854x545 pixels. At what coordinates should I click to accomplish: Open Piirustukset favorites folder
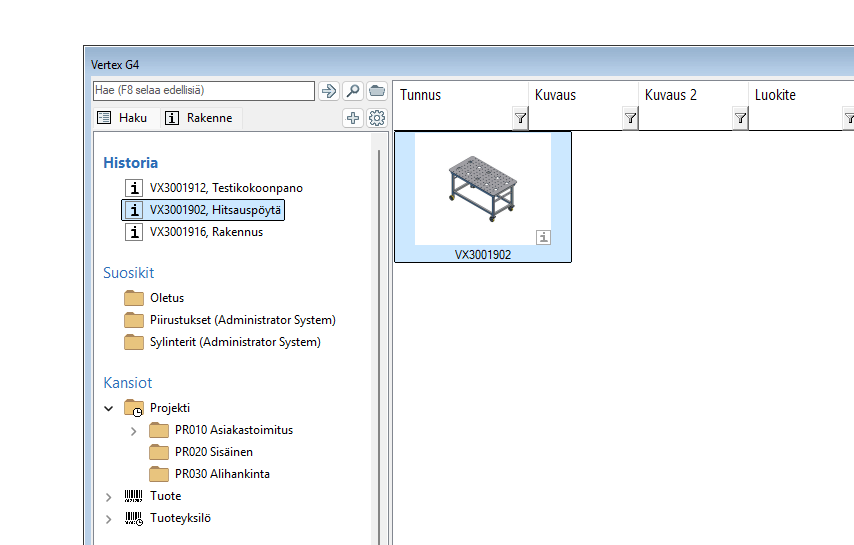click(242, 320)
